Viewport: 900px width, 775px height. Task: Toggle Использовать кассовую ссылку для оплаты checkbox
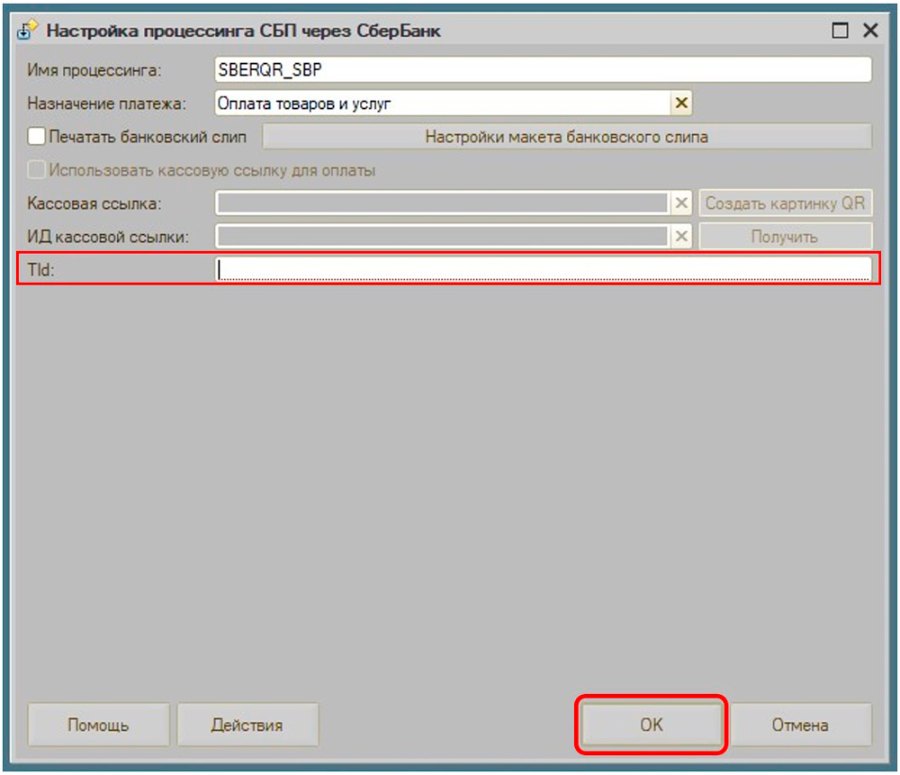[36, 170]
